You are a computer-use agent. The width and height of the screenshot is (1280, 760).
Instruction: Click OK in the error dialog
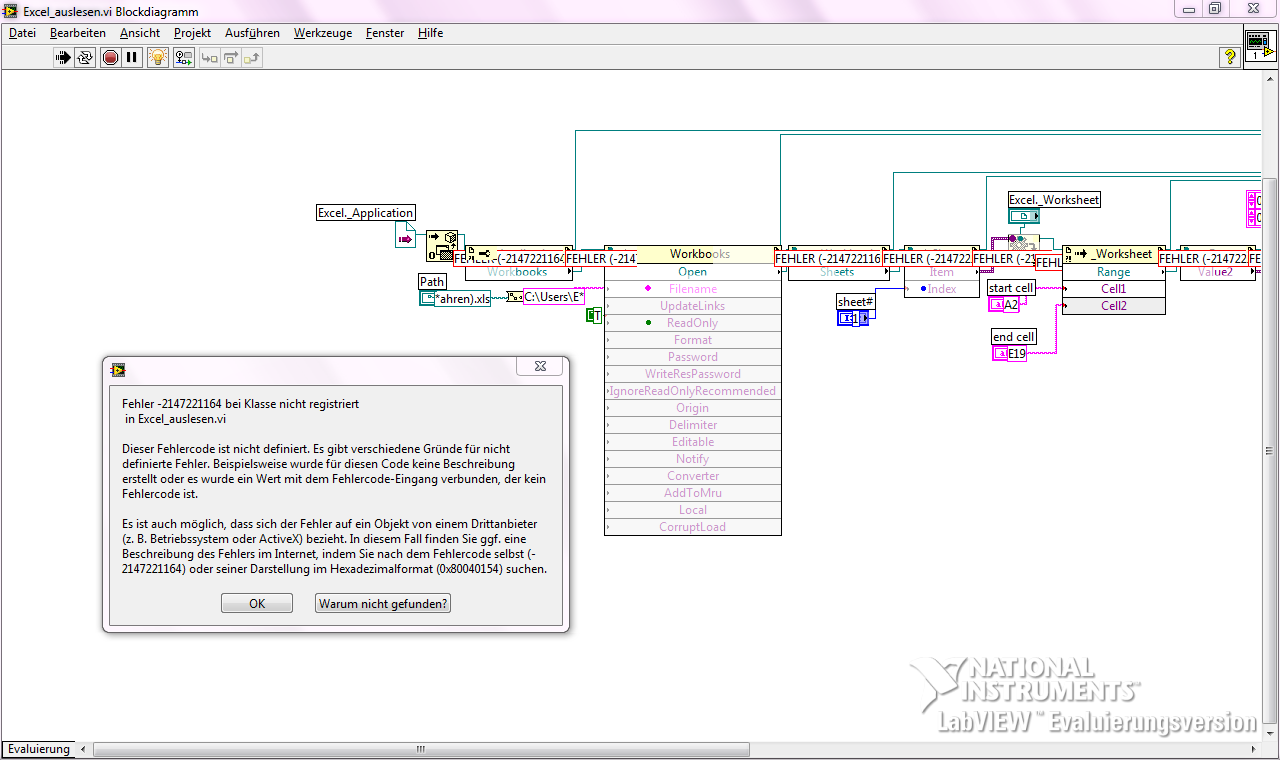[x=257, y=604]
